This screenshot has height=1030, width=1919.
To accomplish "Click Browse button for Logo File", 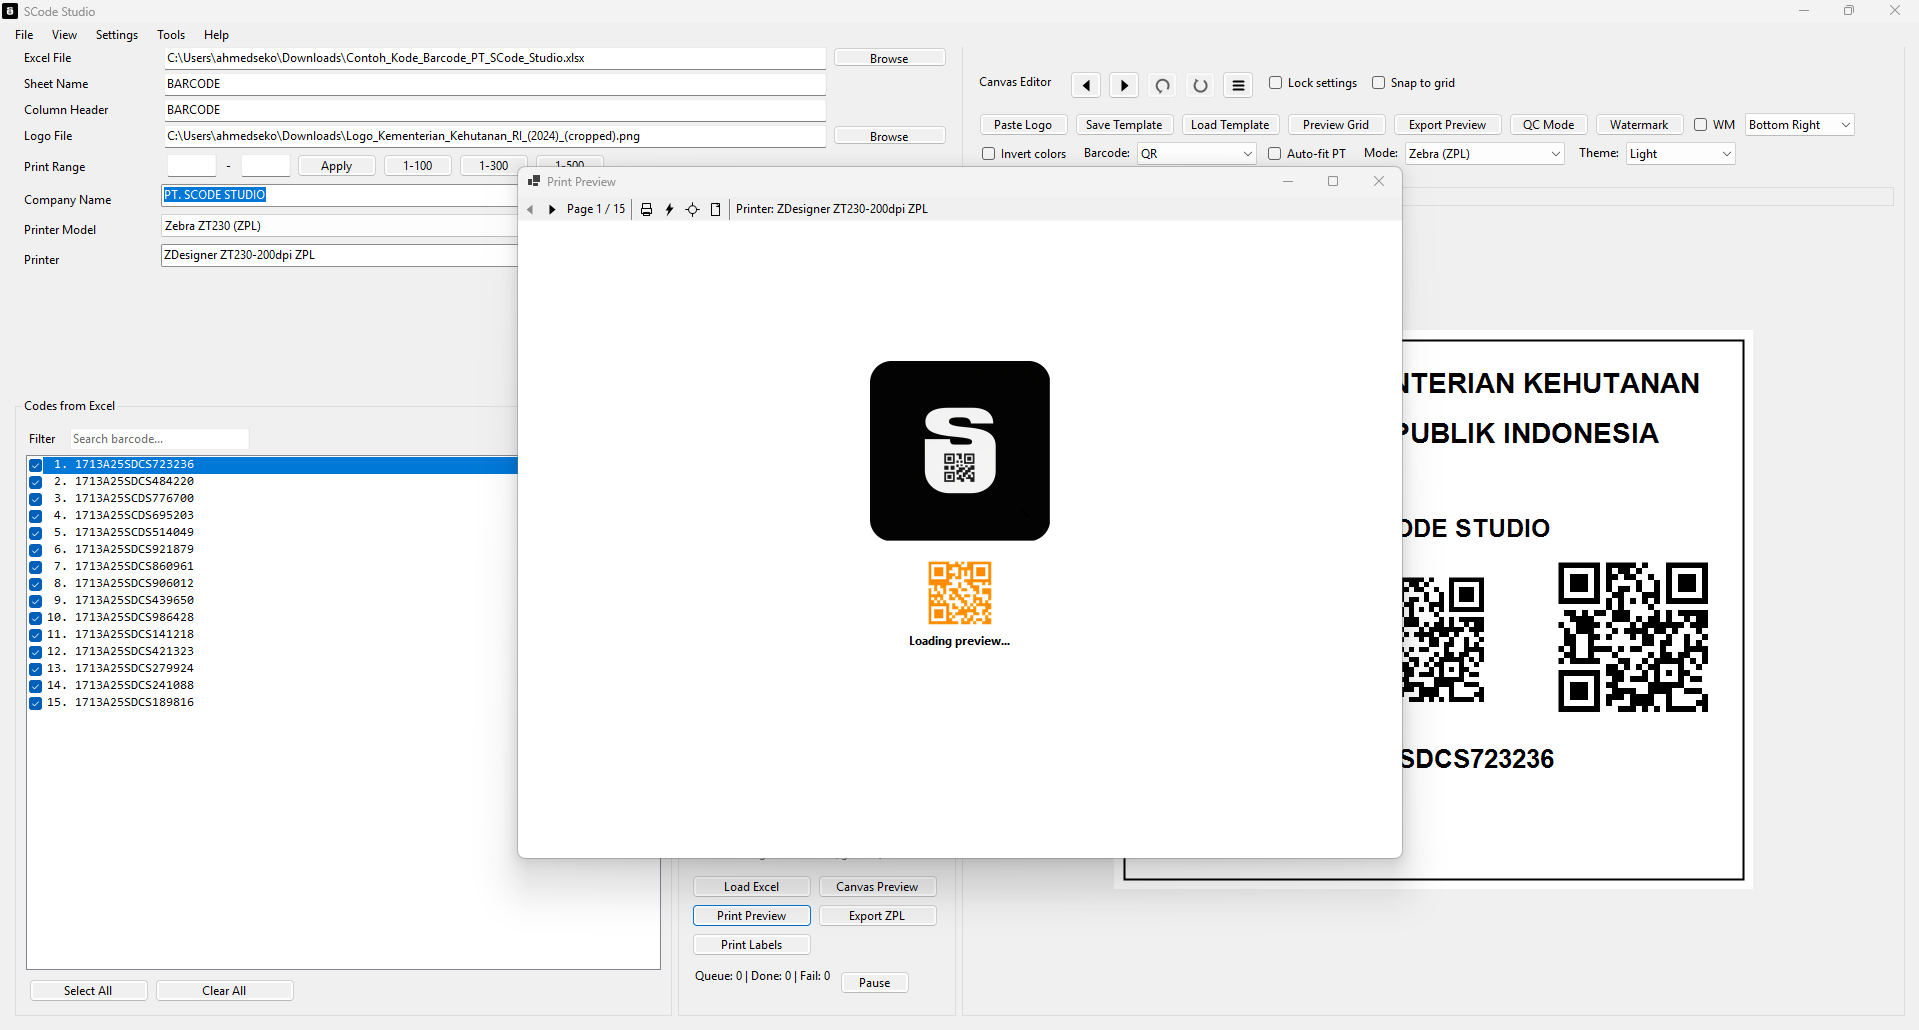I will 889,137.
